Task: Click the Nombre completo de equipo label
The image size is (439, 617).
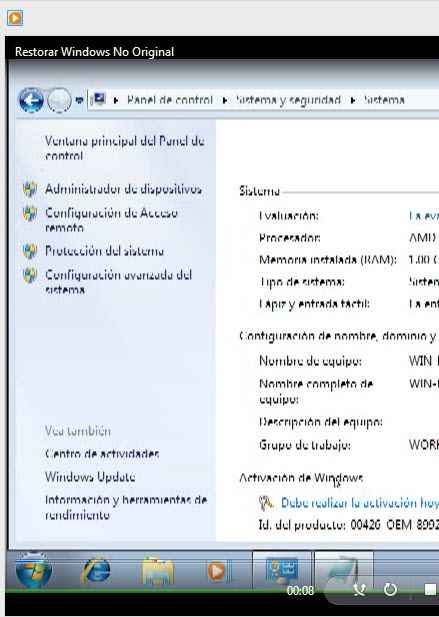Action: point(316,392)
